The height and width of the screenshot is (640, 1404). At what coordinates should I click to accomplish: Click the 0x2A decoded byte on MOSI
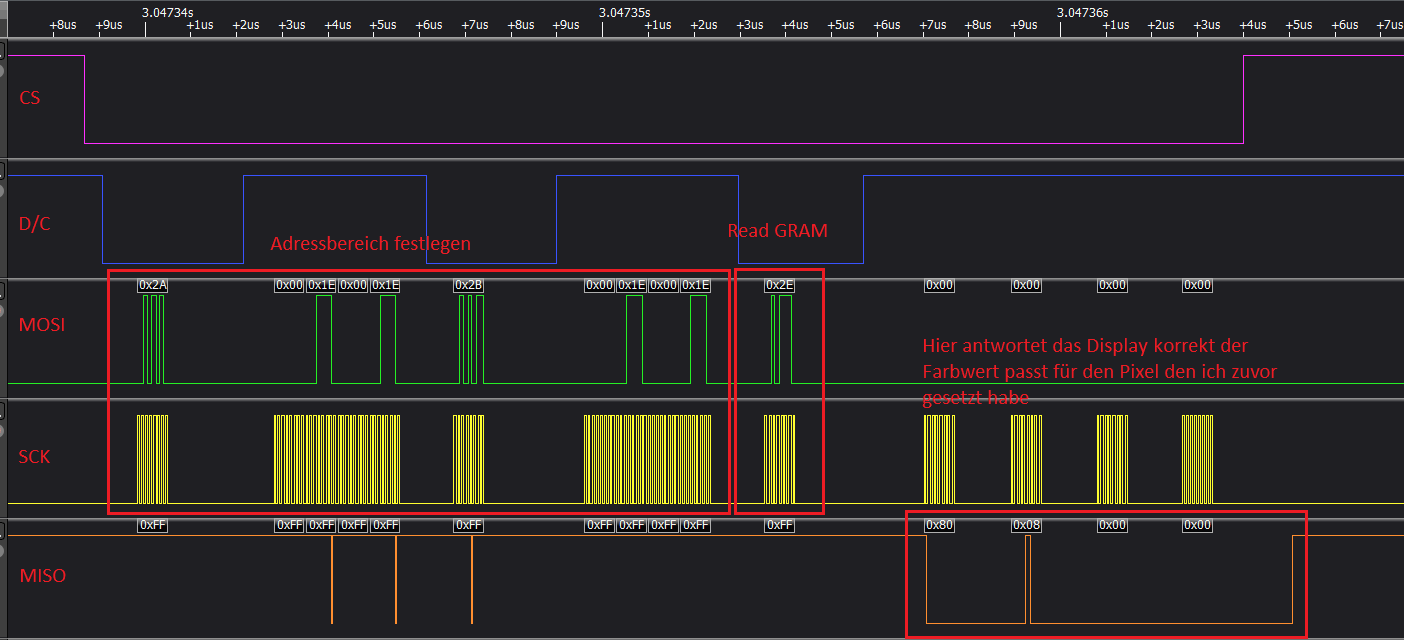click(x=153, y=285)
